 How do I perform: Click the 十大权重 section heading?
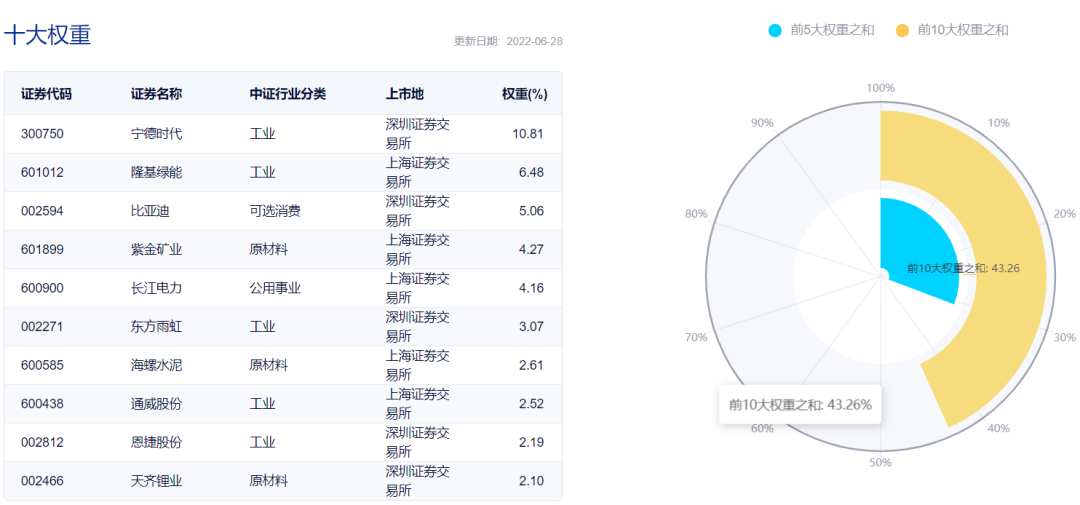(x=47, y=35)
